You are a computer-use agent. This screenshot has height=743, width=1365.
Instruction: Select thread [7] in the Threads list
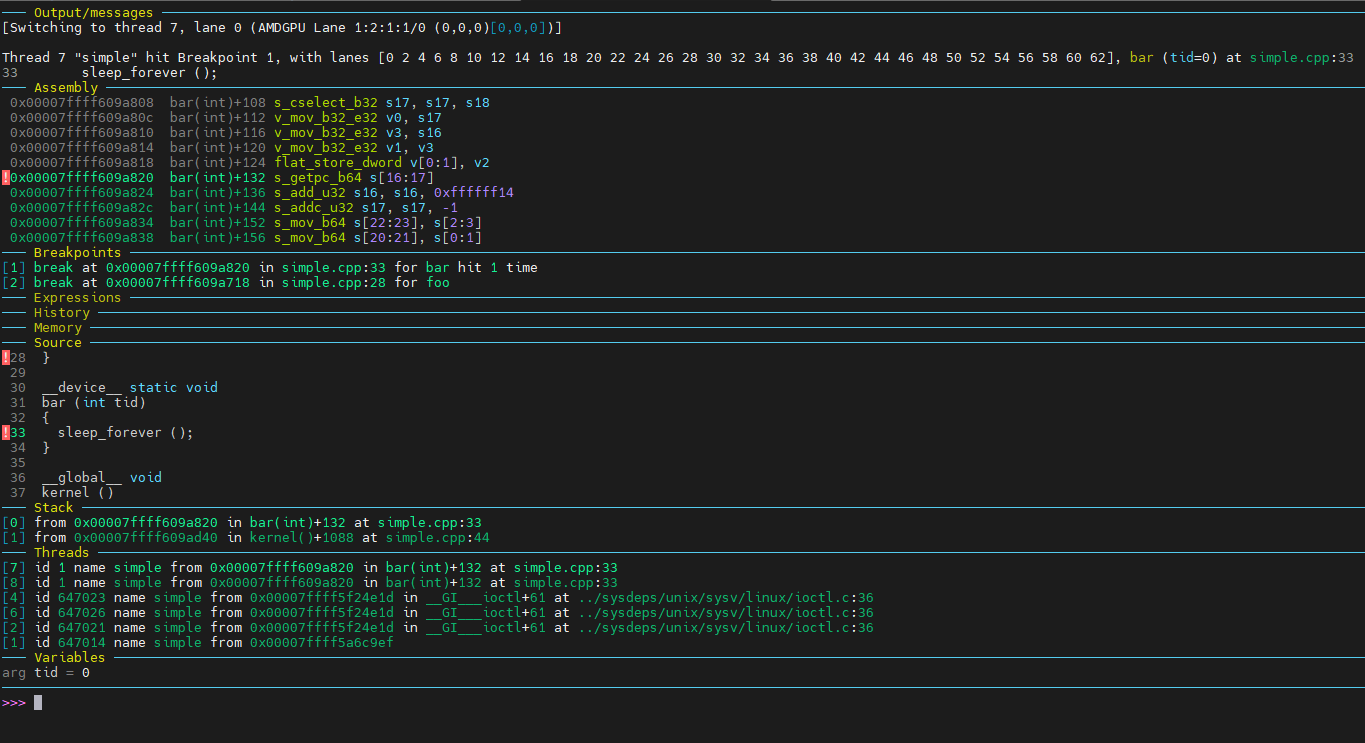[x=13, y=568]
